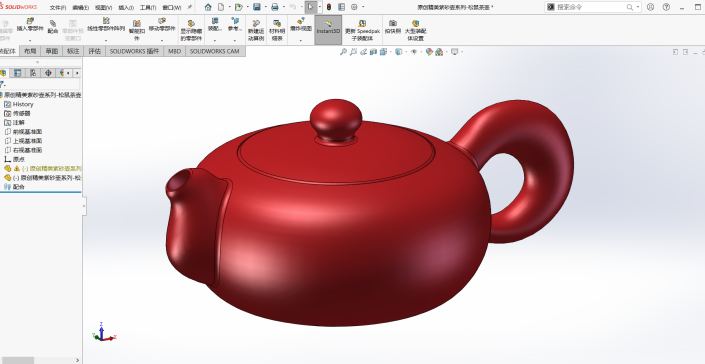Open the 视图(V) View menu
705x364 pixels.
click(104, 8)
